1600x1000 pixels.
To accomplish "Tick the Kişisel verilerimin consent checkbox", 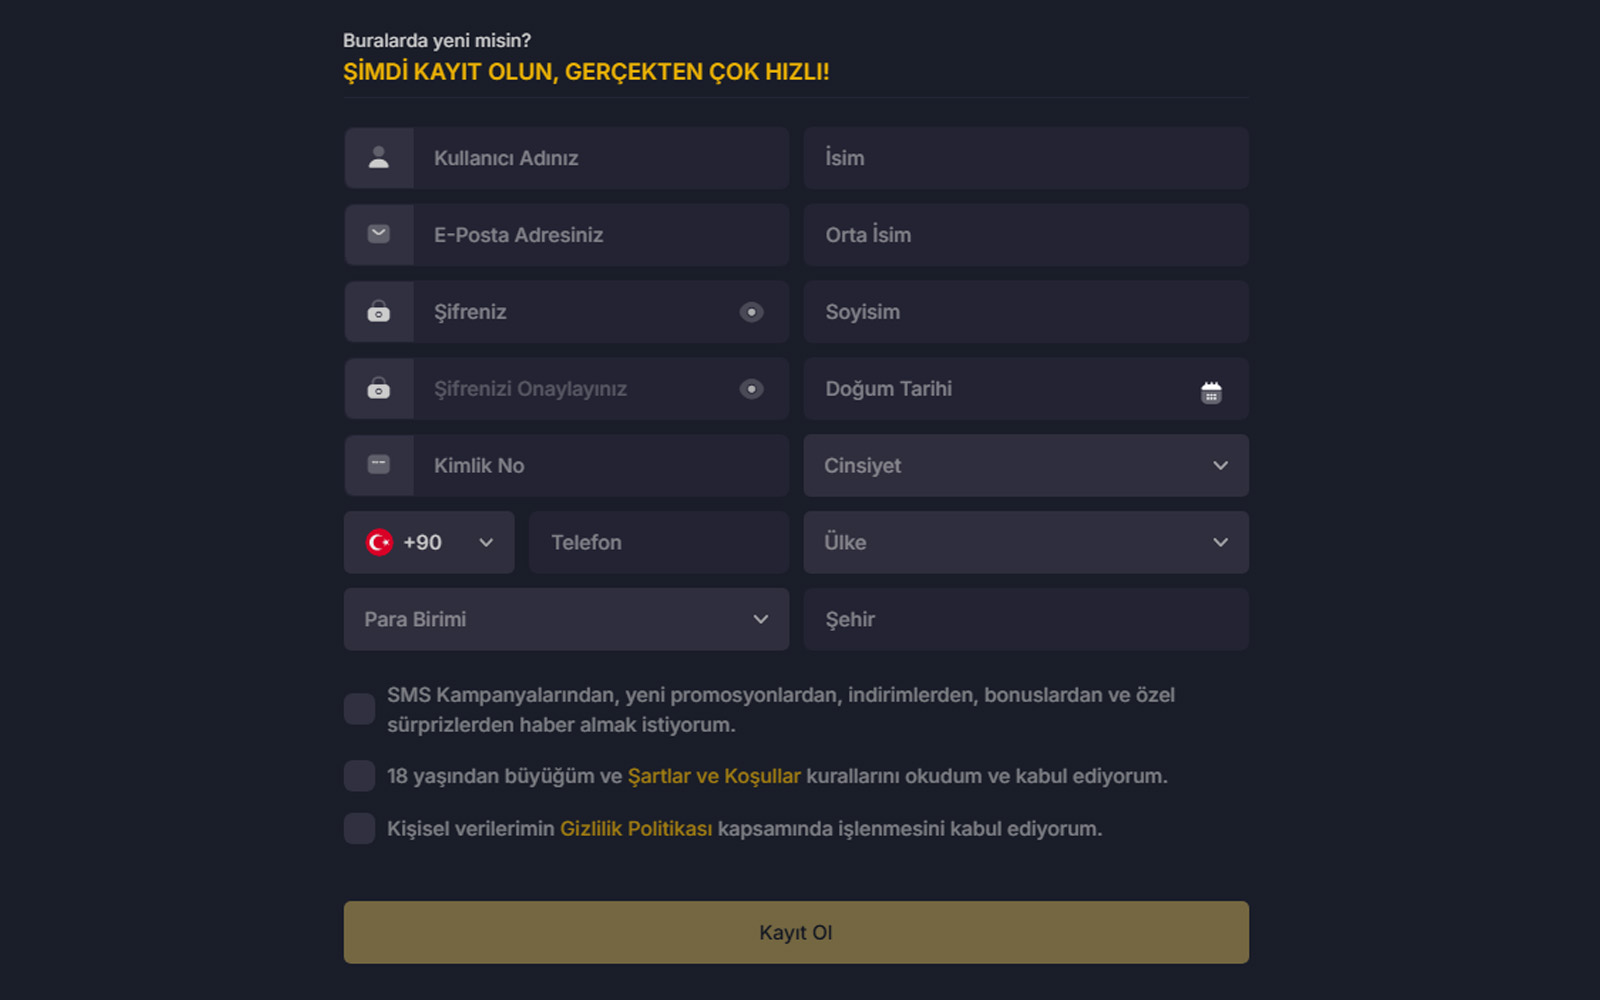I will pyautogui.click(x=360, y=828).
